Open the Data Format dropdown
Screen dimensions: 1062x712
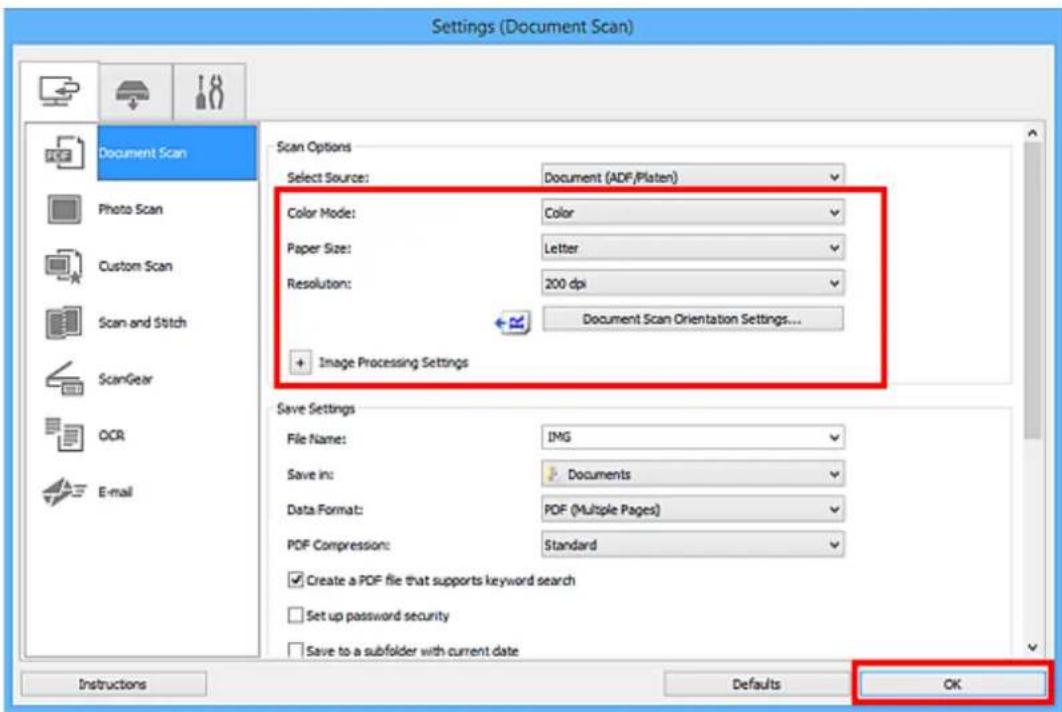coord(692,509)
